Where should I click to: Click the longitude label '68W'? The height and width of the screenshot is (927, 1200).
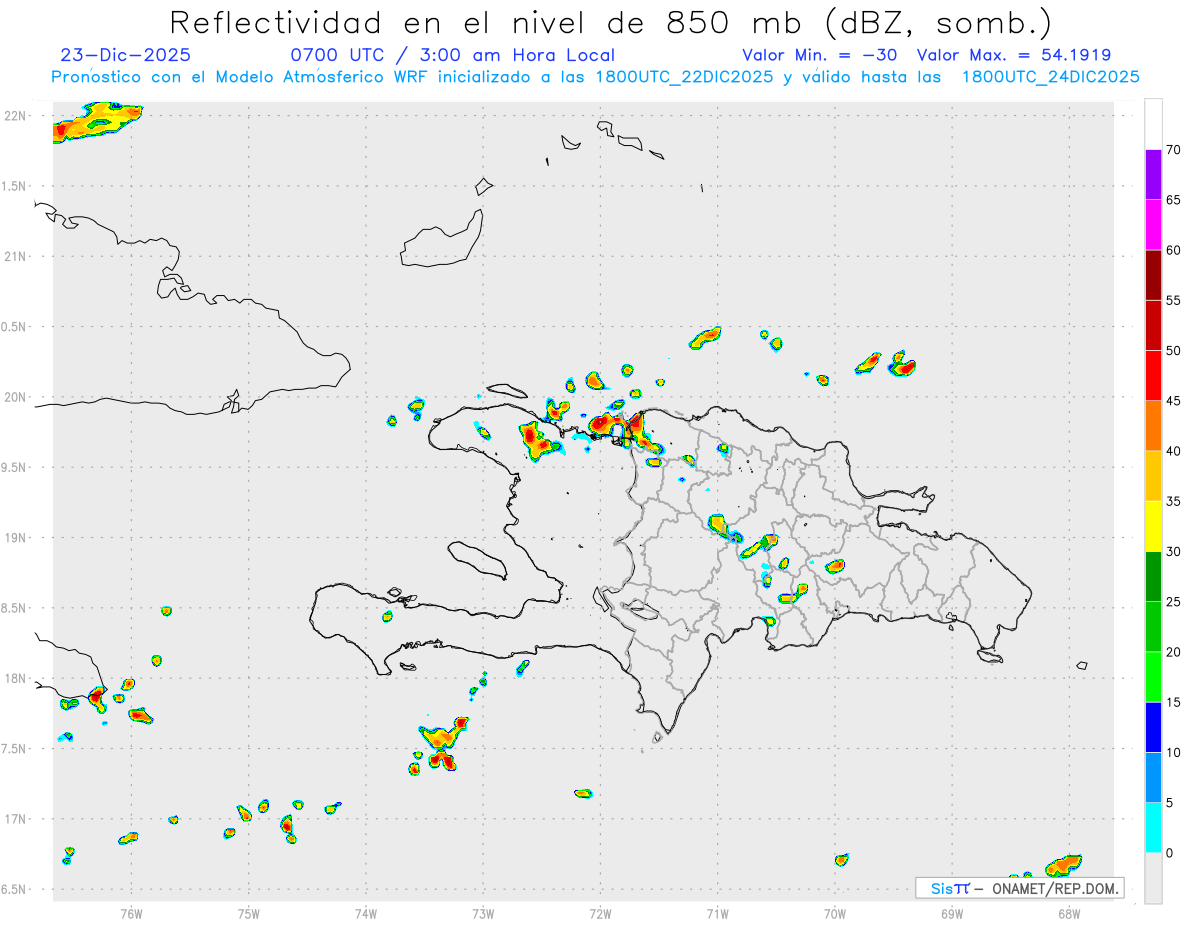tap(1069, 913)
